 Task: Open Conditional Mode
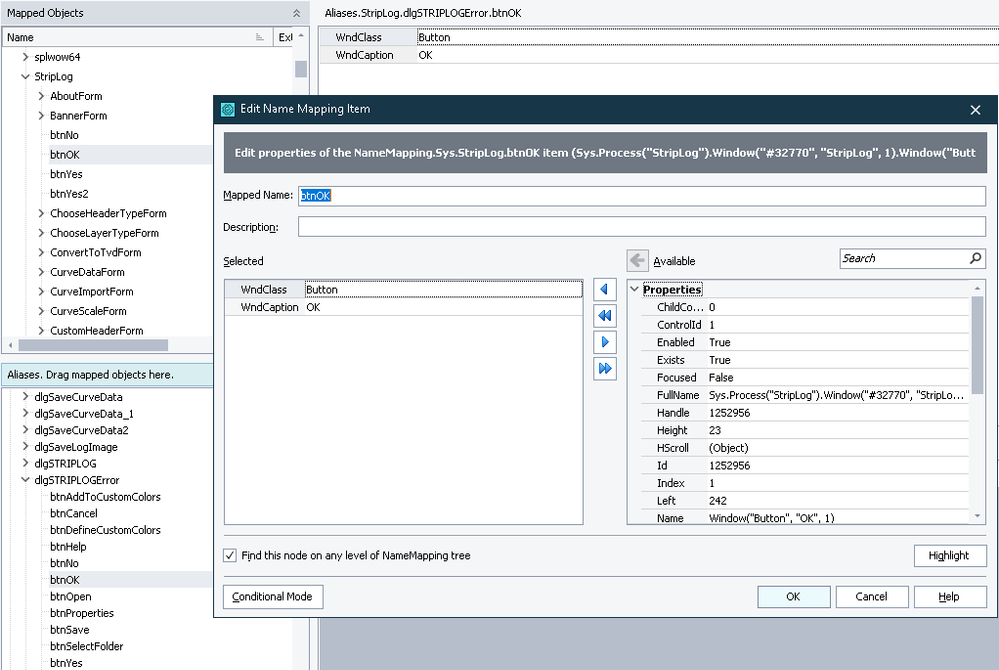(272, 597)
